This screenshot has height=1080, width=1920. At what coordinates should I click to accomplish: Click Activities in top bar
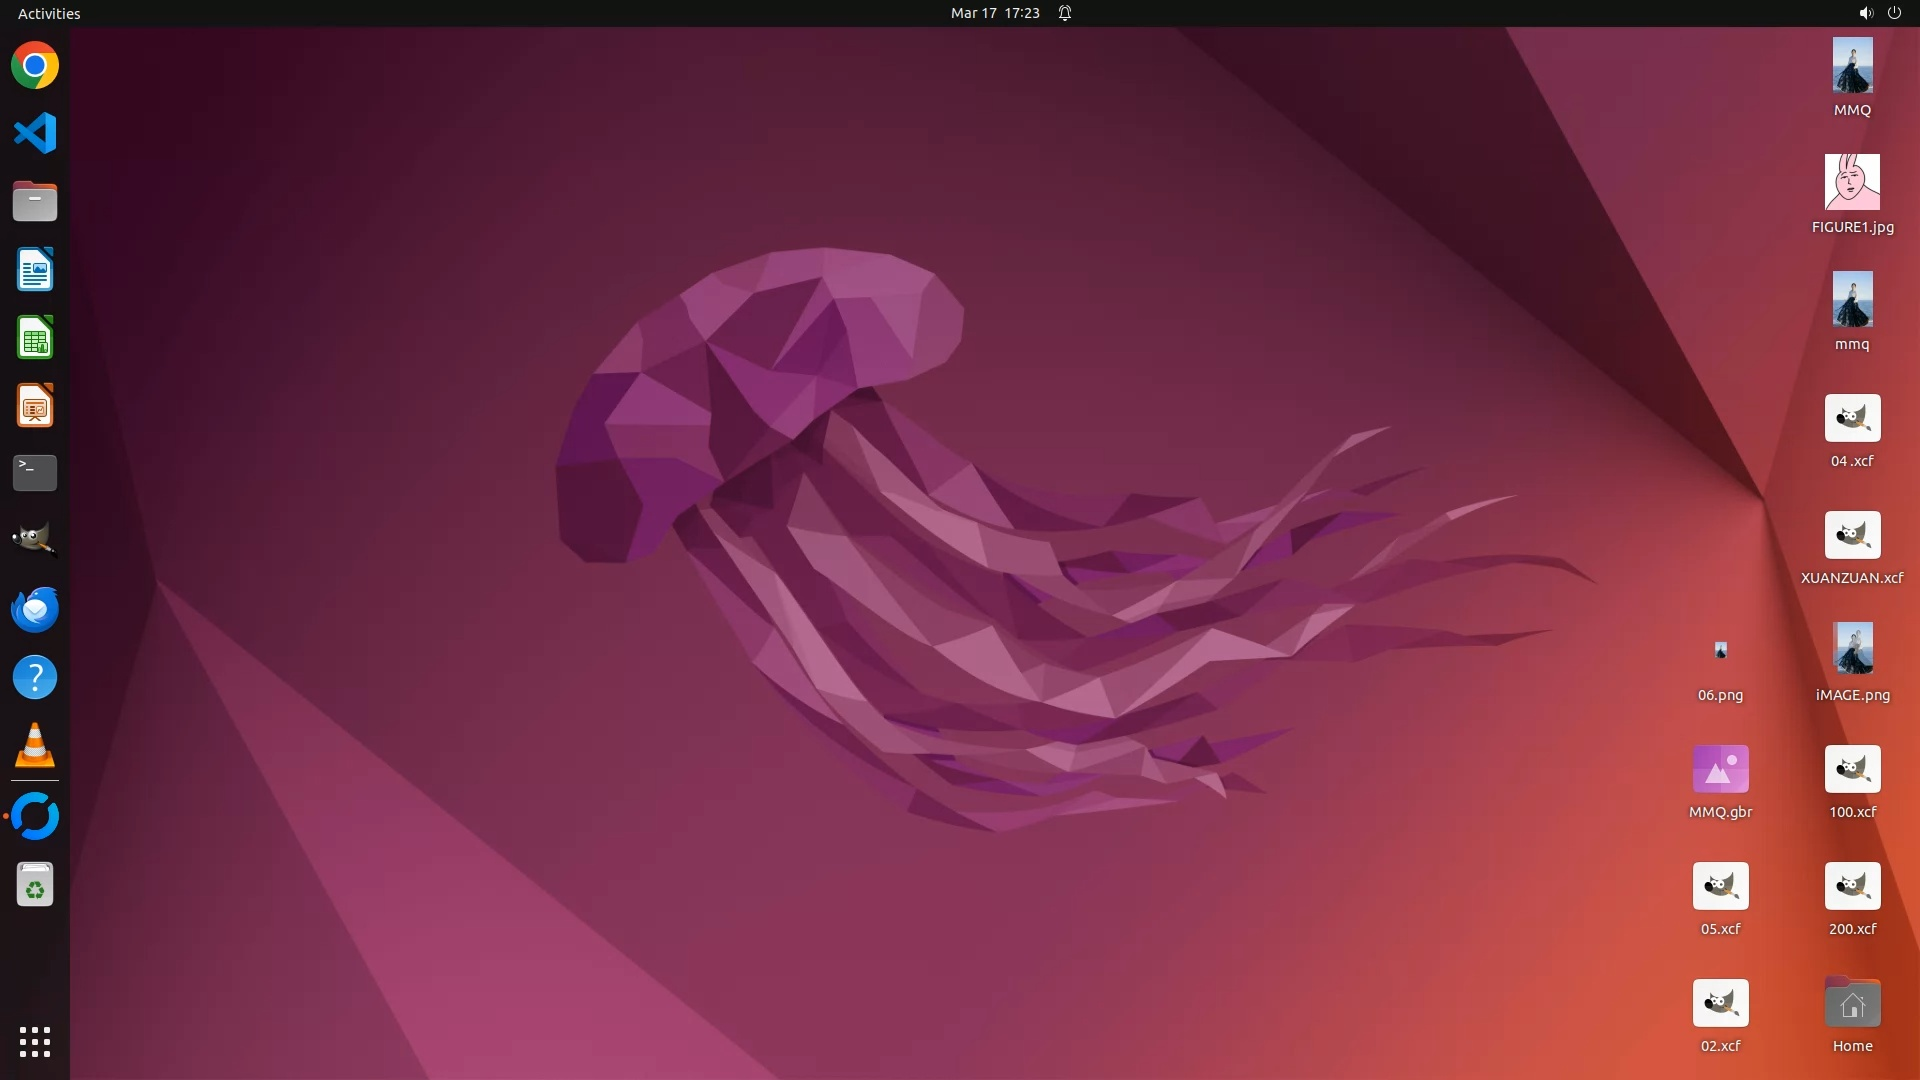[49, 13]
